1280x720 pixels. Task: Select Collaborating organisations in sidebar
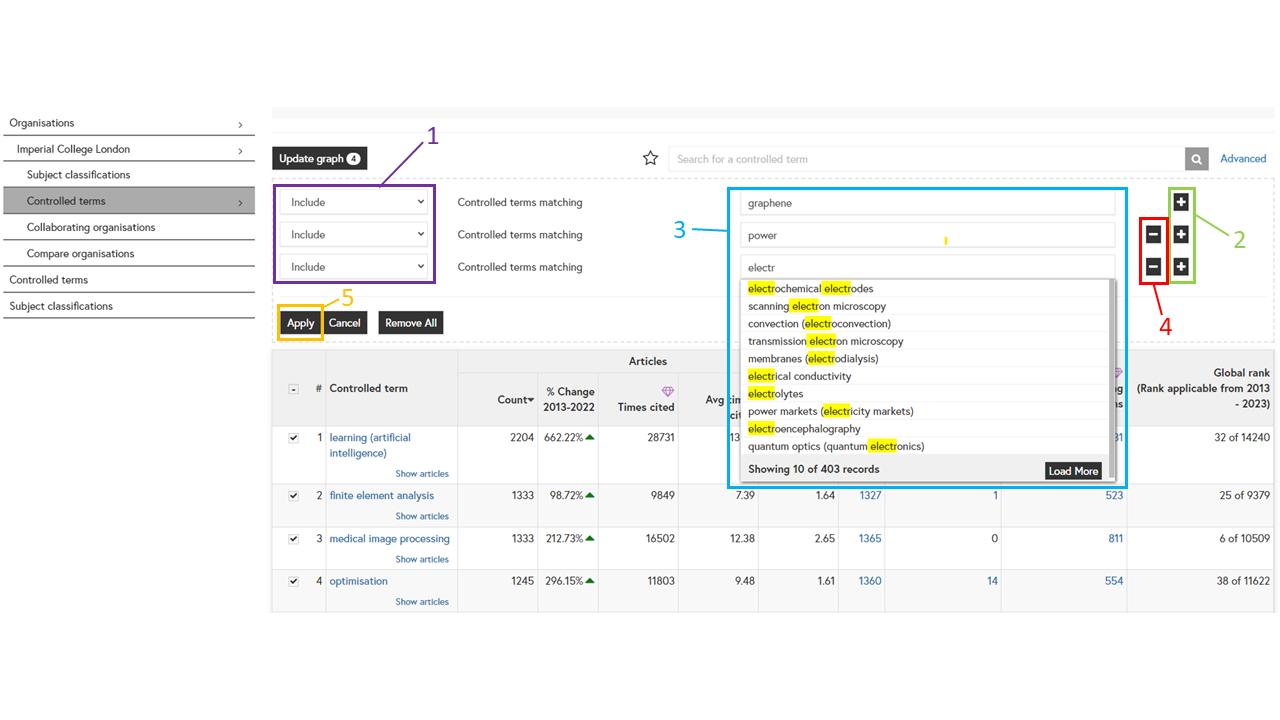tap(91, 227)
